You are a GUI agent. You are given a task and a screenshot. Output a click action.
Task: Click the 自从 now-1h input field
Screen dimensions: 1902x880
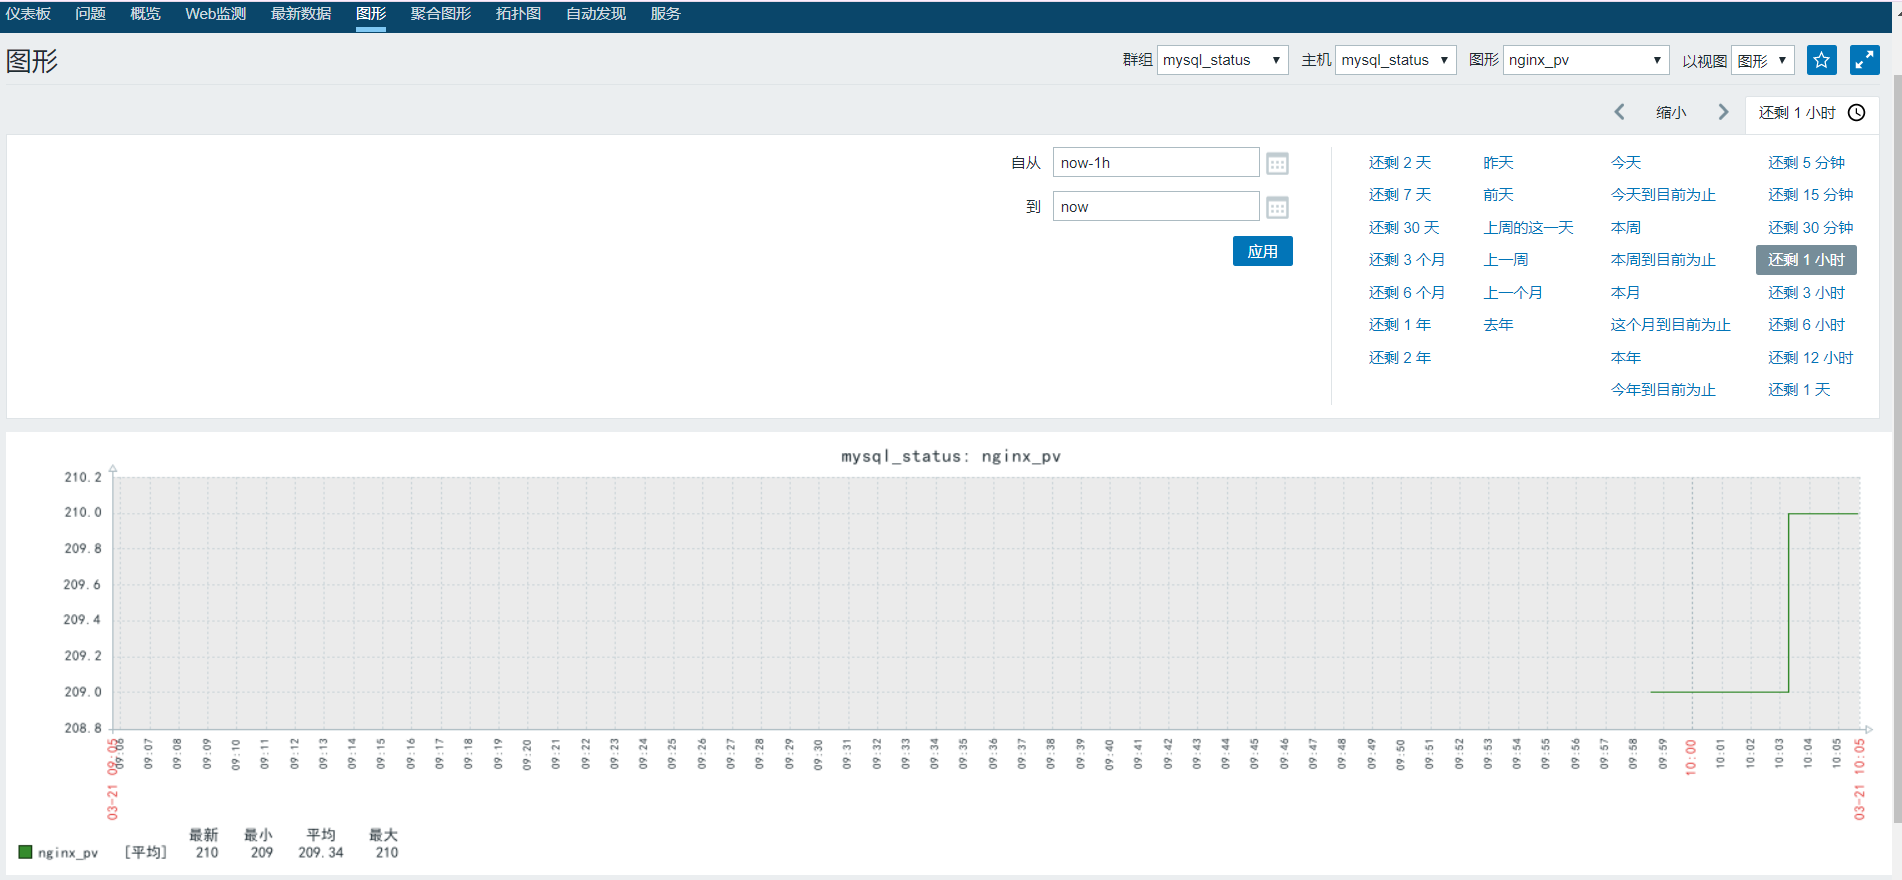[1156, 163]
